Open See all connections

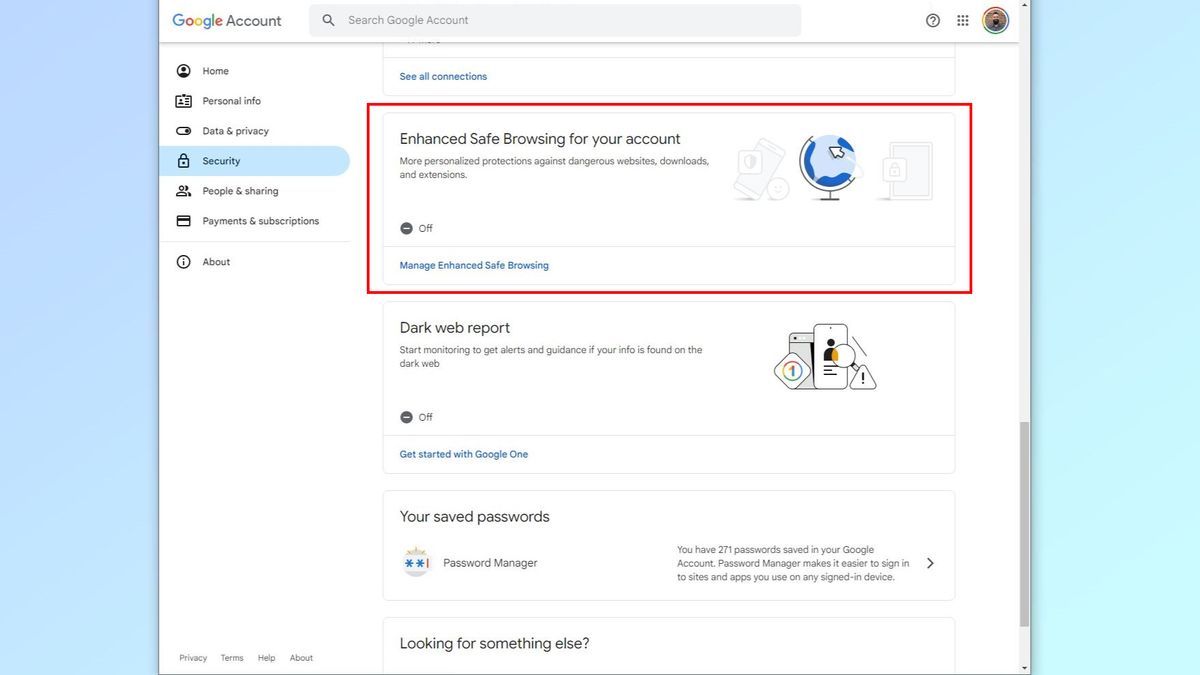[443, 76]
